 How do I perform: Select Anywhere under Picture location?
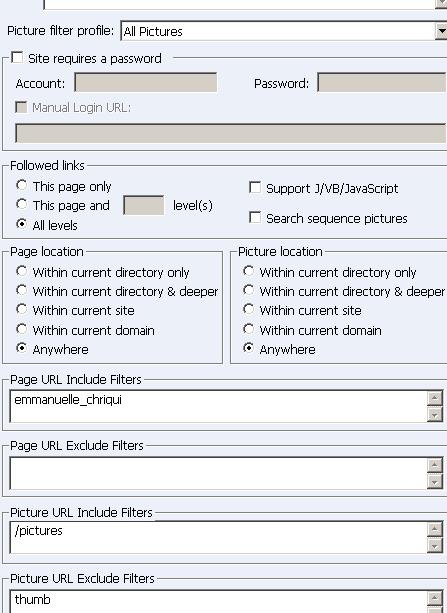[248, 348]
